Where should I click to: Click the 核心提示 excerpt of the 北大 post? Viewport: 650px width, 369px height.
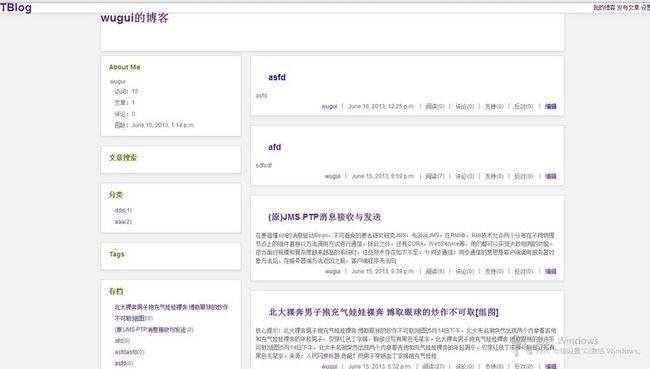(406, 343)
